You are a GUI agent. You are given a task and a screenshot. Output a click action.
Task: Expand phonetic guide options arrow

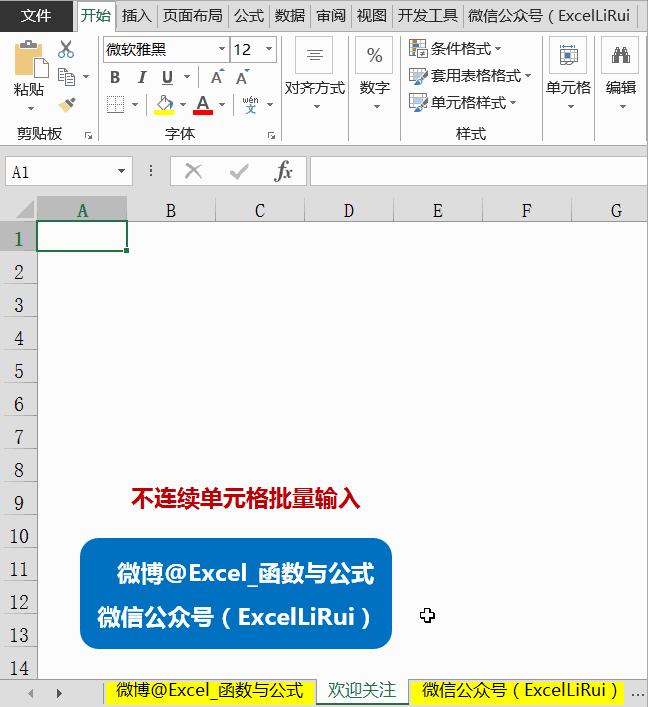pyautogui.click(x=270, y=105)
